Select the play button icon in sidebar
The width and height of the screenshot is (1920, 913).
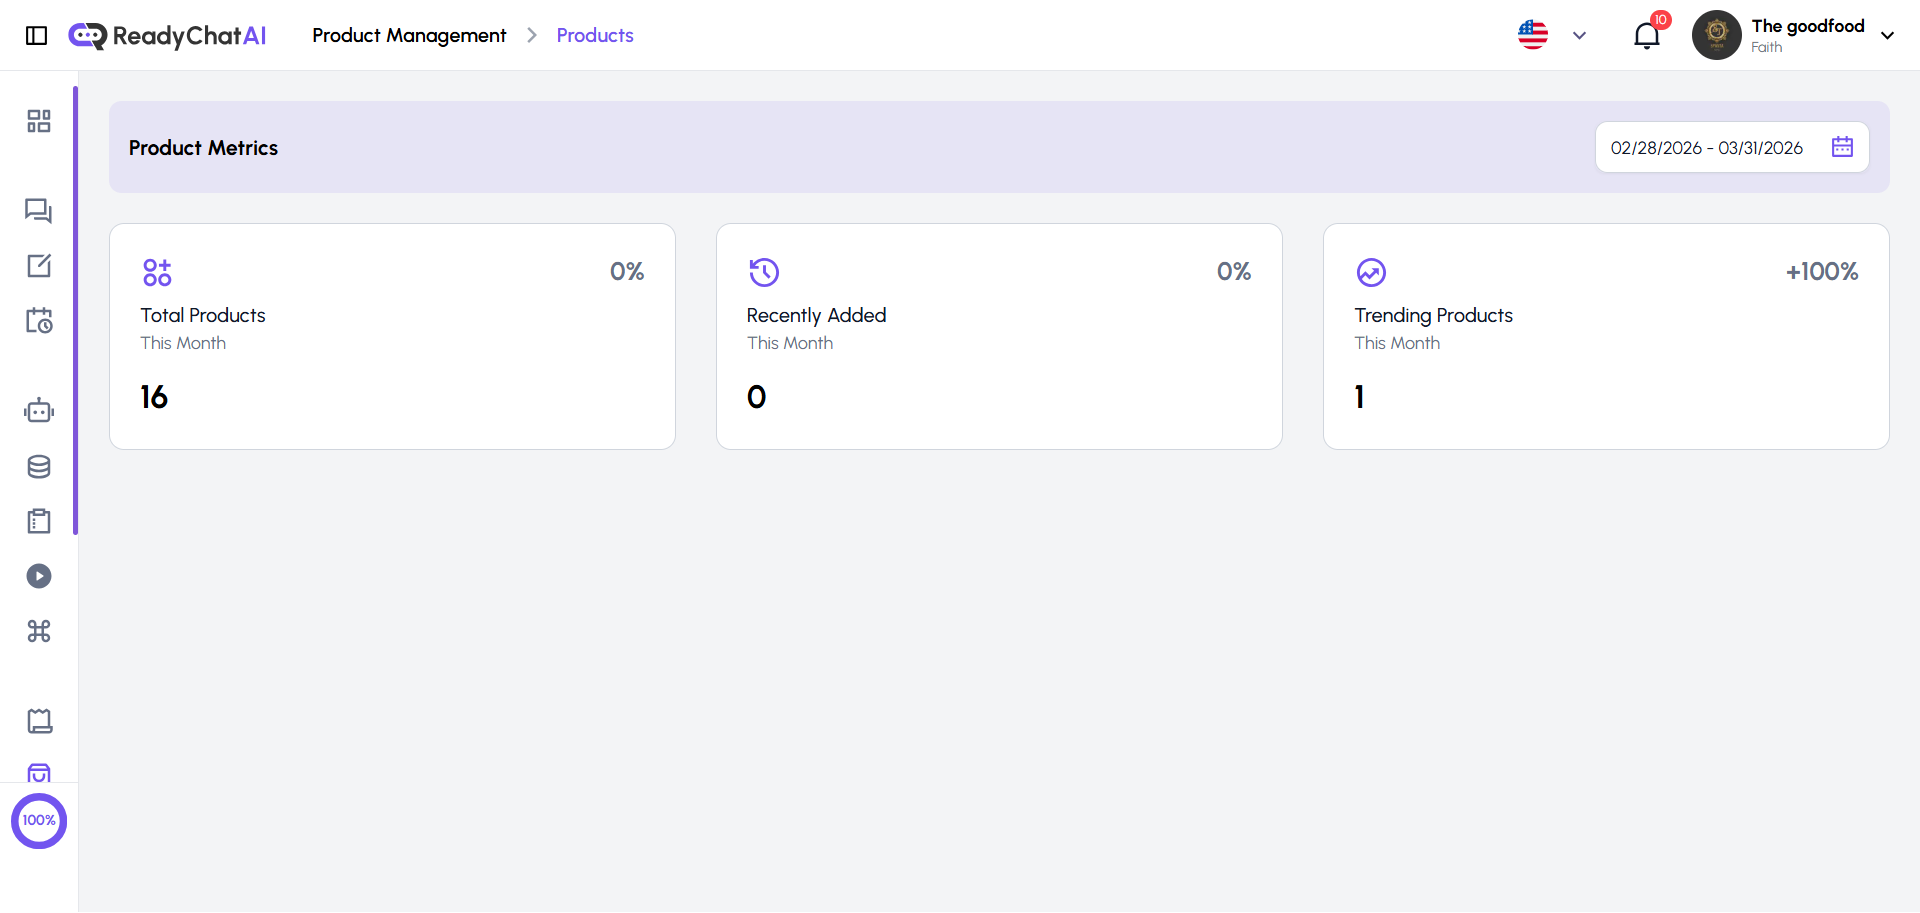[x=39, y=575]
